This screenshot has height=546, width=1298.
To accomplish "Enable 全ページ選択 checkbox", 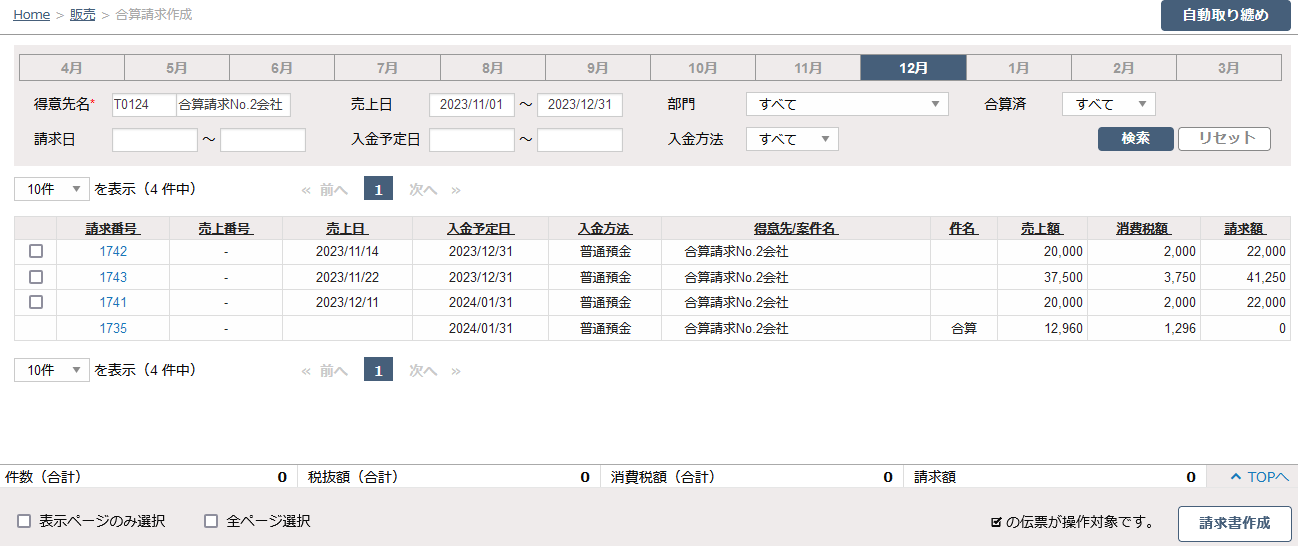I will tap(211, 521).
